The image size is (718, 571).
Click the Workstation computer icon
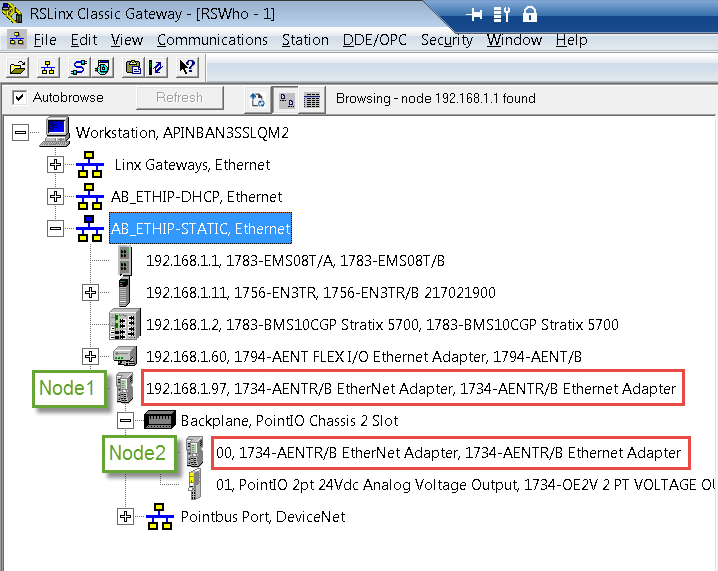coord(56,132)
